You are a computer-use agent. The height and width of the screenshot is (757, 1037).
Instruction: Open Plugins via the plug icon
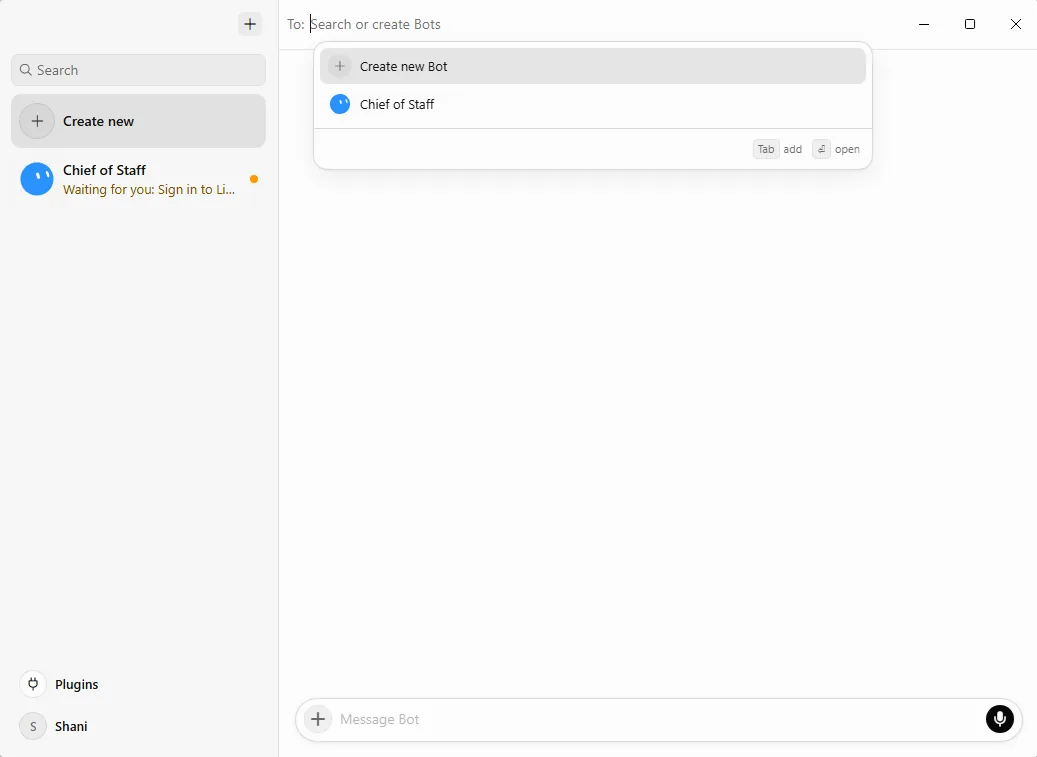pyautogui.click(x=33, y=684)
